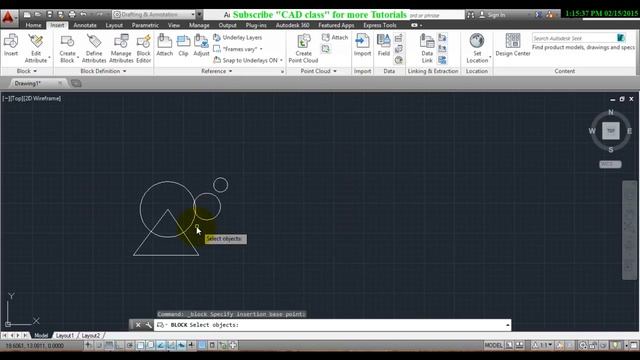Click the [Top] view control label
The image size is (640, 360).
(x=17, y=98)
